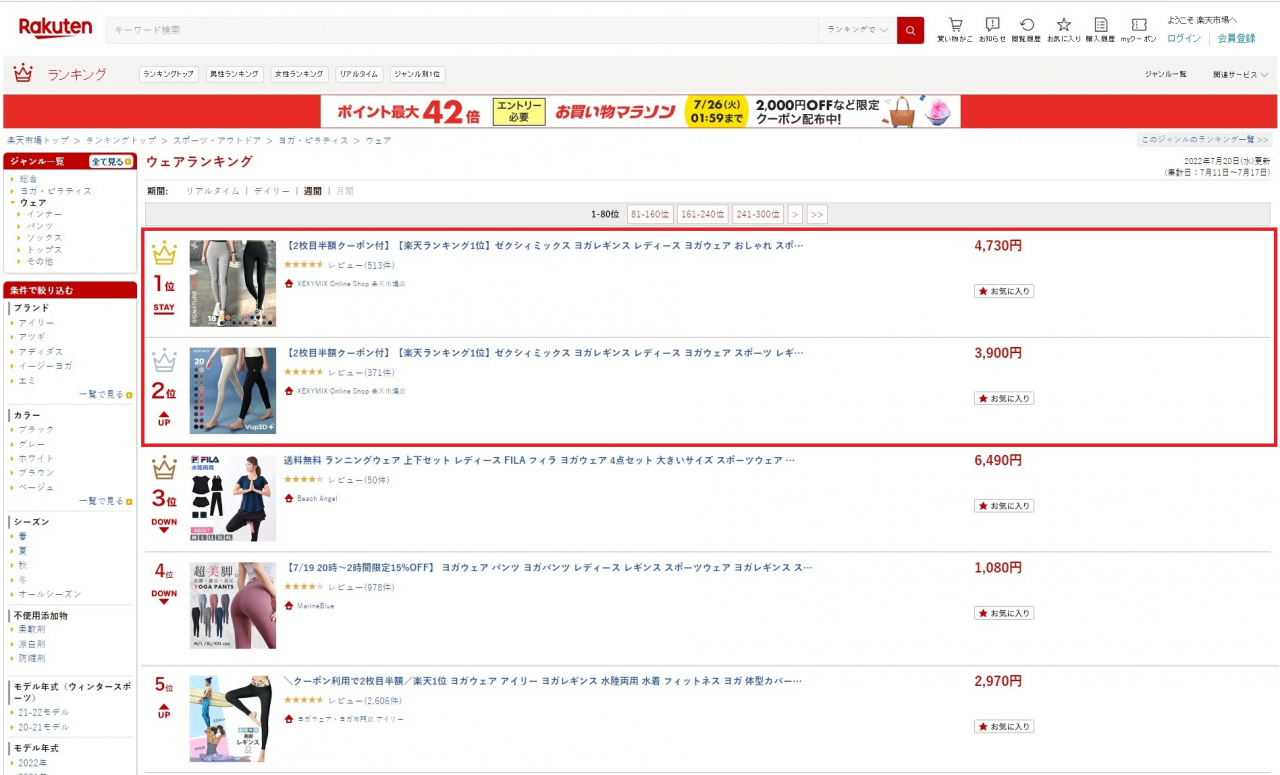Click the crown ランキング logo

point(60,74)
